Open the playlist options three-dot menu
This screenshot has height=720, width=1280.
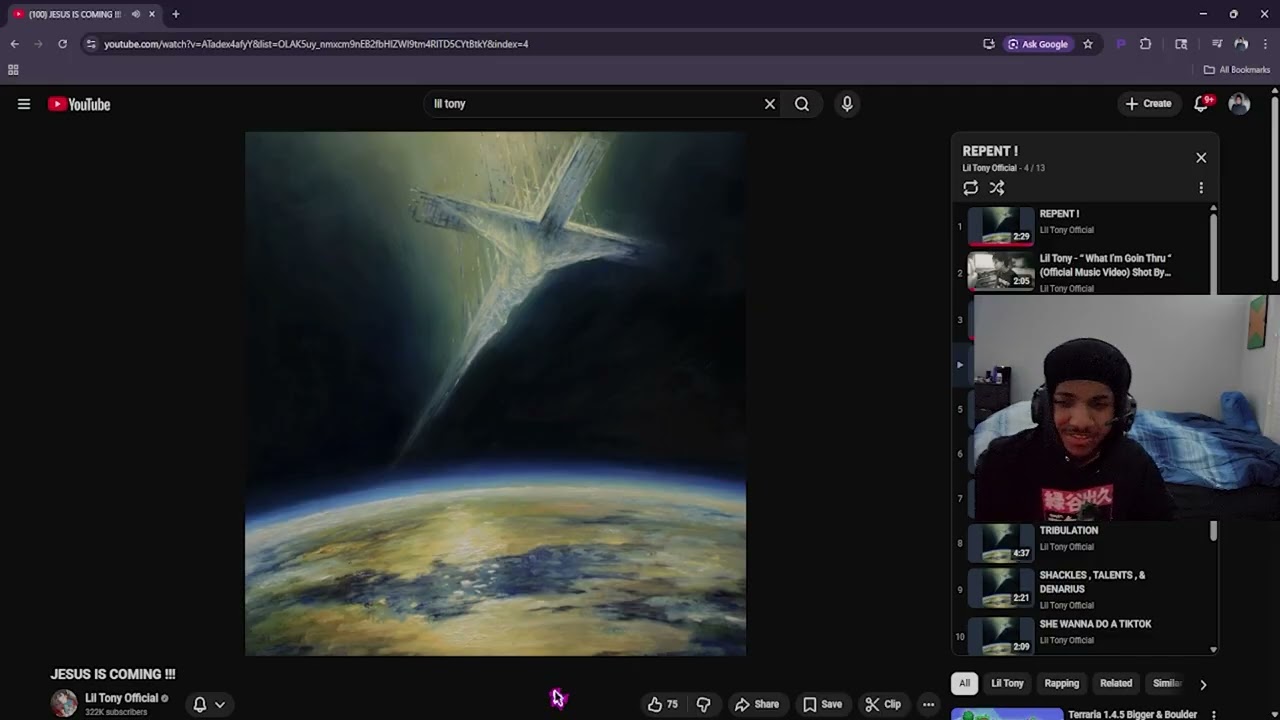click(x=1201, y=188)
